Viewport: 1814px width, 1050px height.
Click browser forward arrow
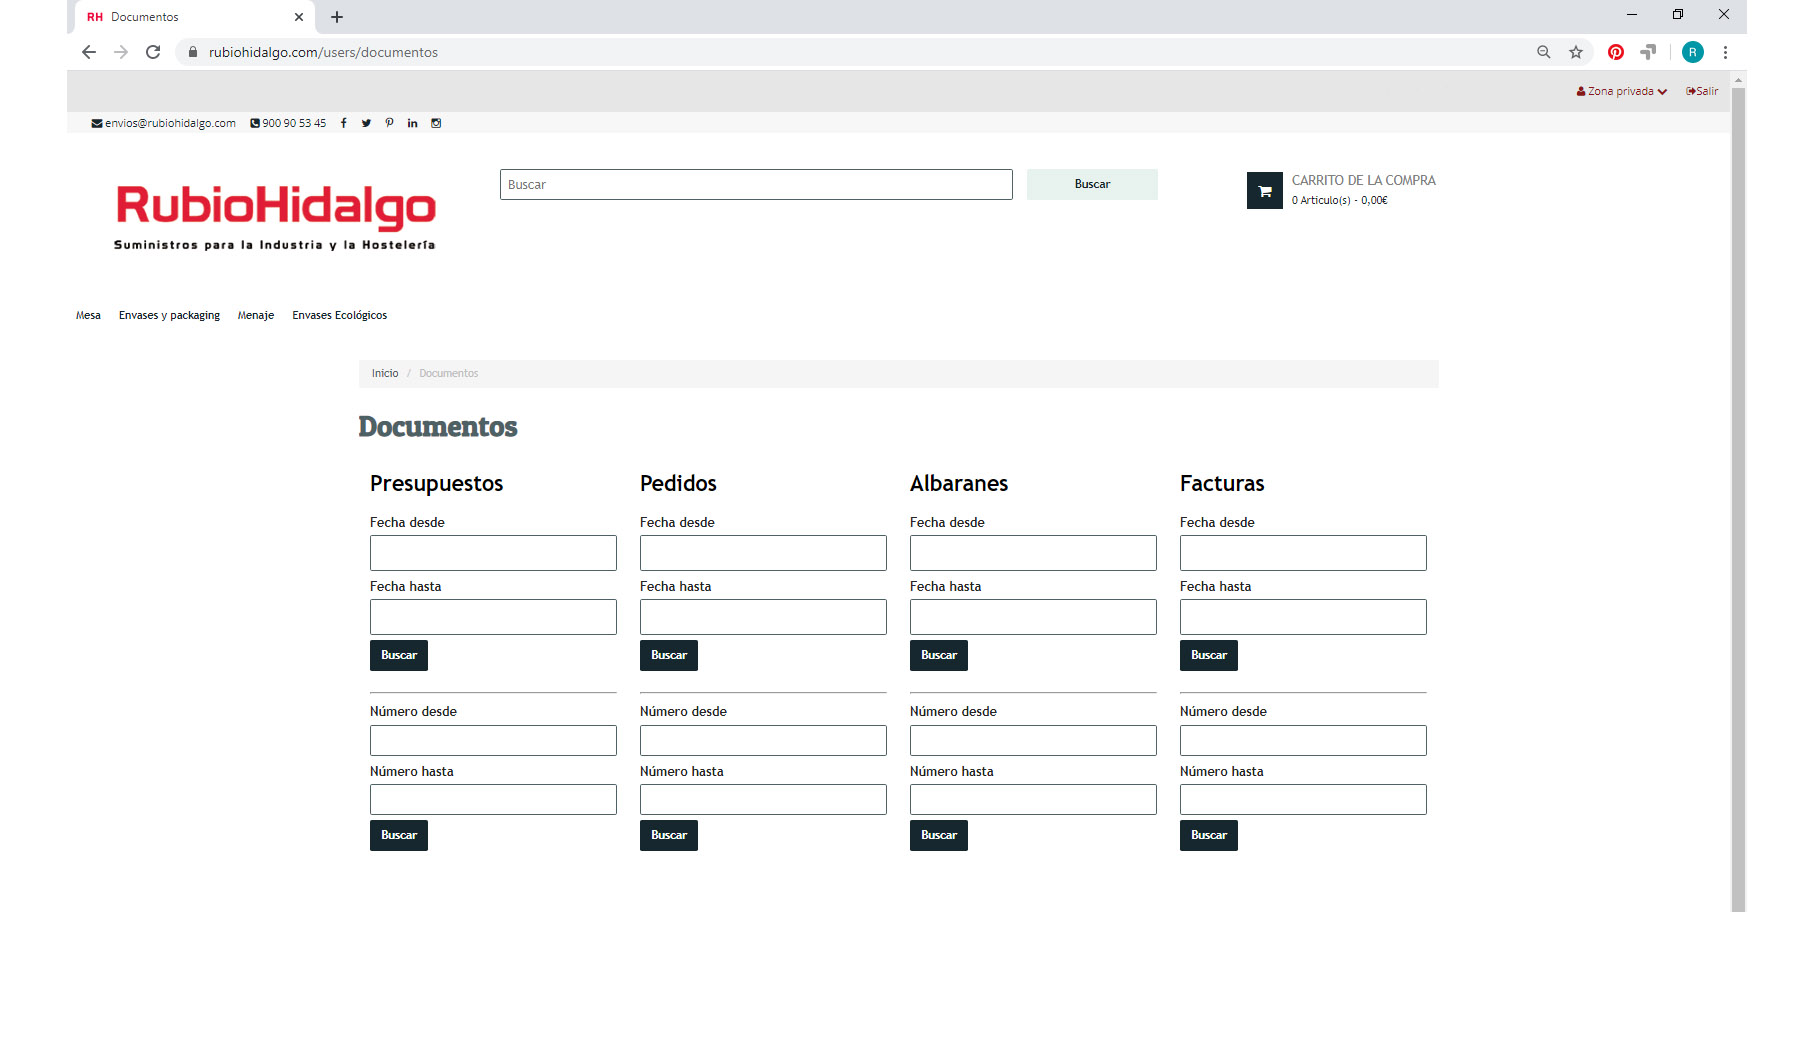[x=121, y=52]
